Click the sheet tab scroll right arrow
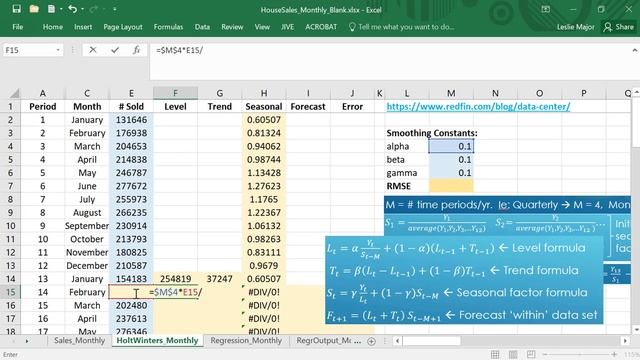The width and height of the screenshot is (640, 360). (x=27, y=340)
